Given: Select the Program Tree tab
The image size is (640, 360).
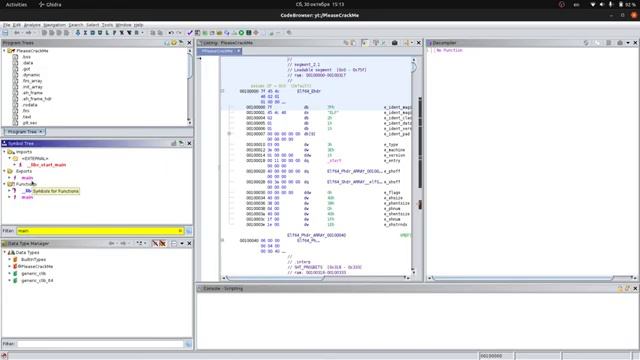Looking at the screenshot, I should (24, 132).
